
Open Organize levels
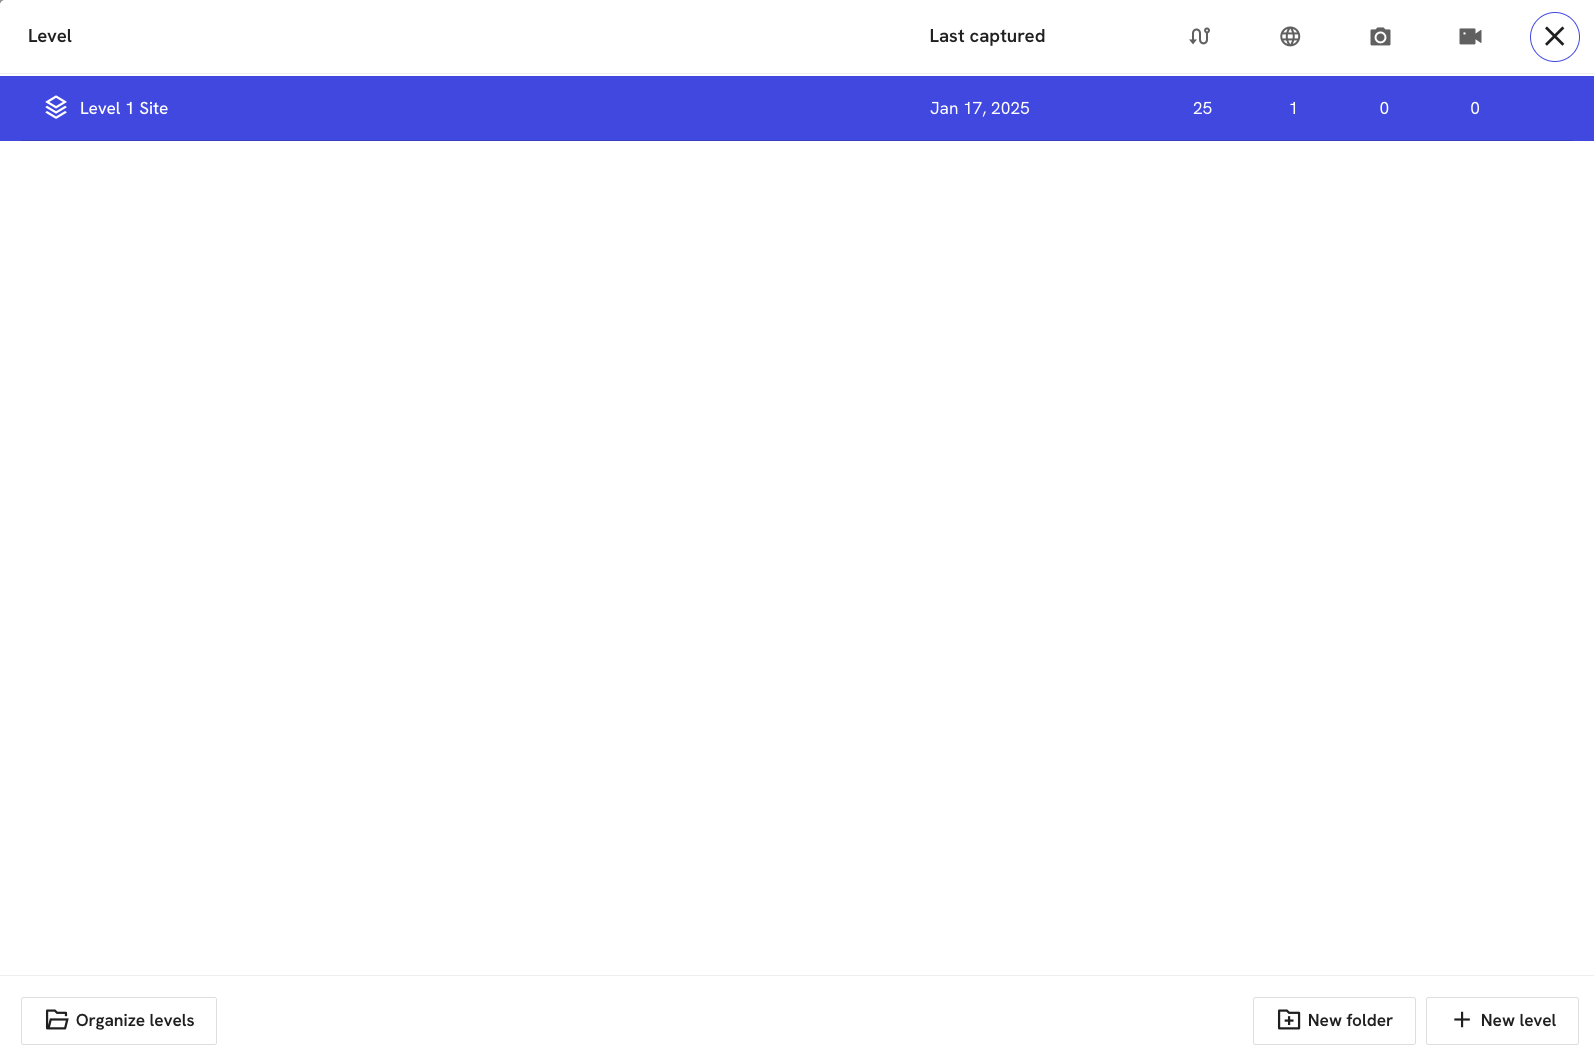tap(119, 1020)
